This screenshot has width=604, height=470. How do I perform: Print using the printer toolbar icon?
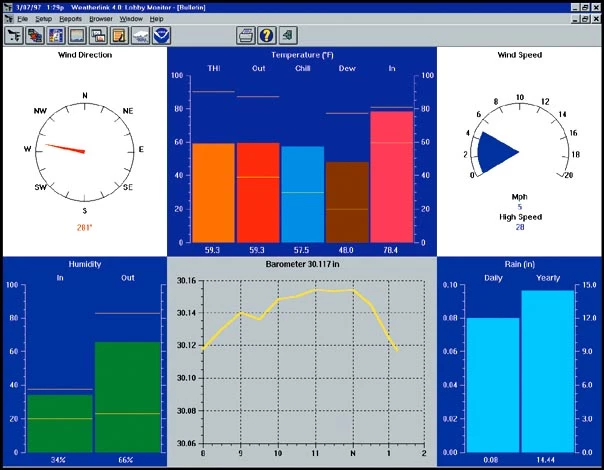click(x=246, y=35)
